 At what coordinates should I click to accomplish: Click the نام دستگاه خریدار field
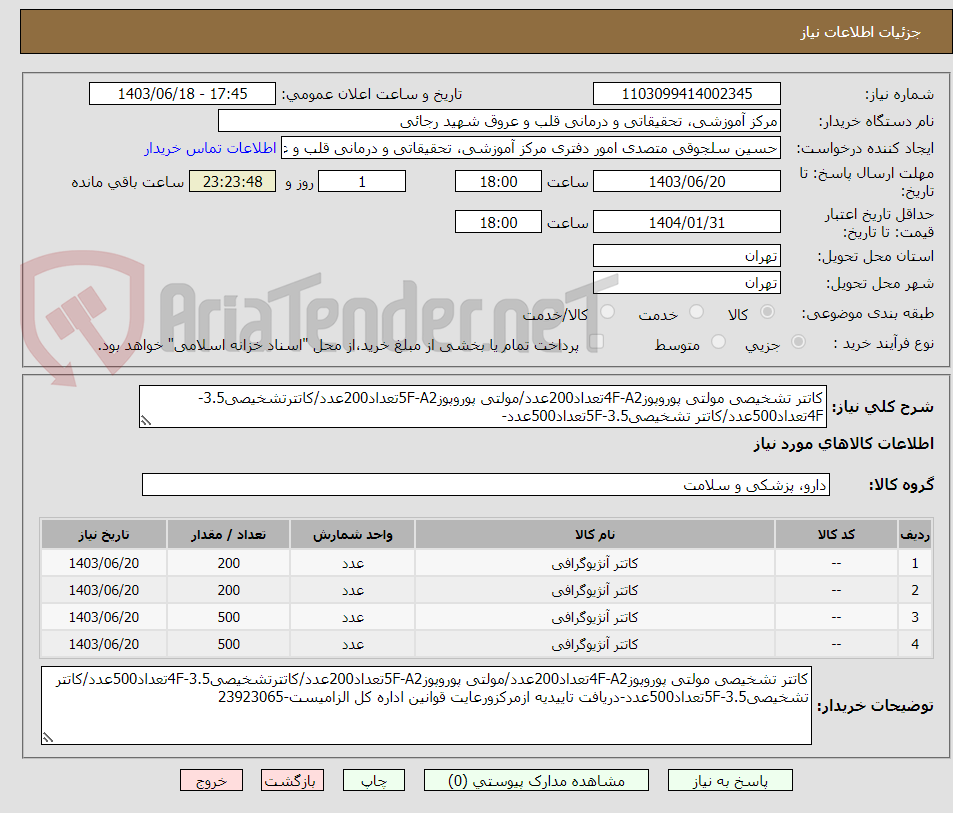pos(499,122)
